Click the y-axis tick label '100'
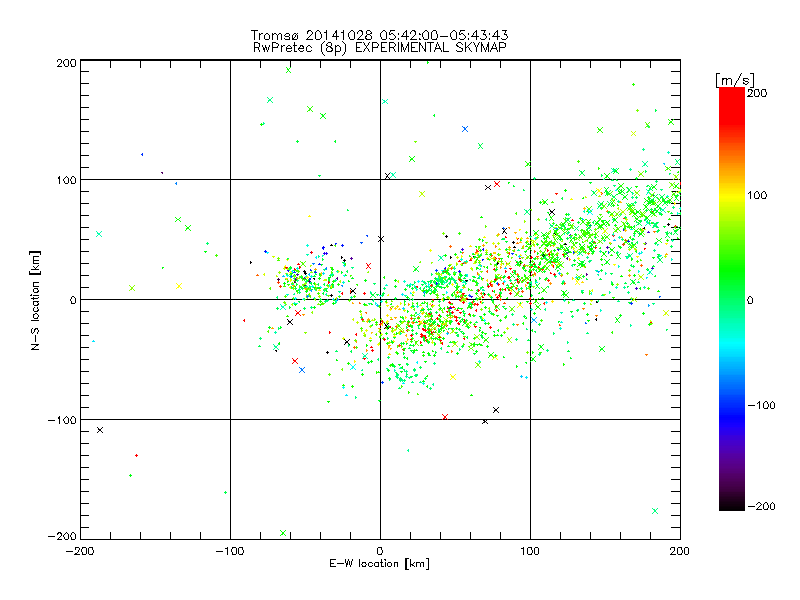800x600 pixels. point(66,180)
